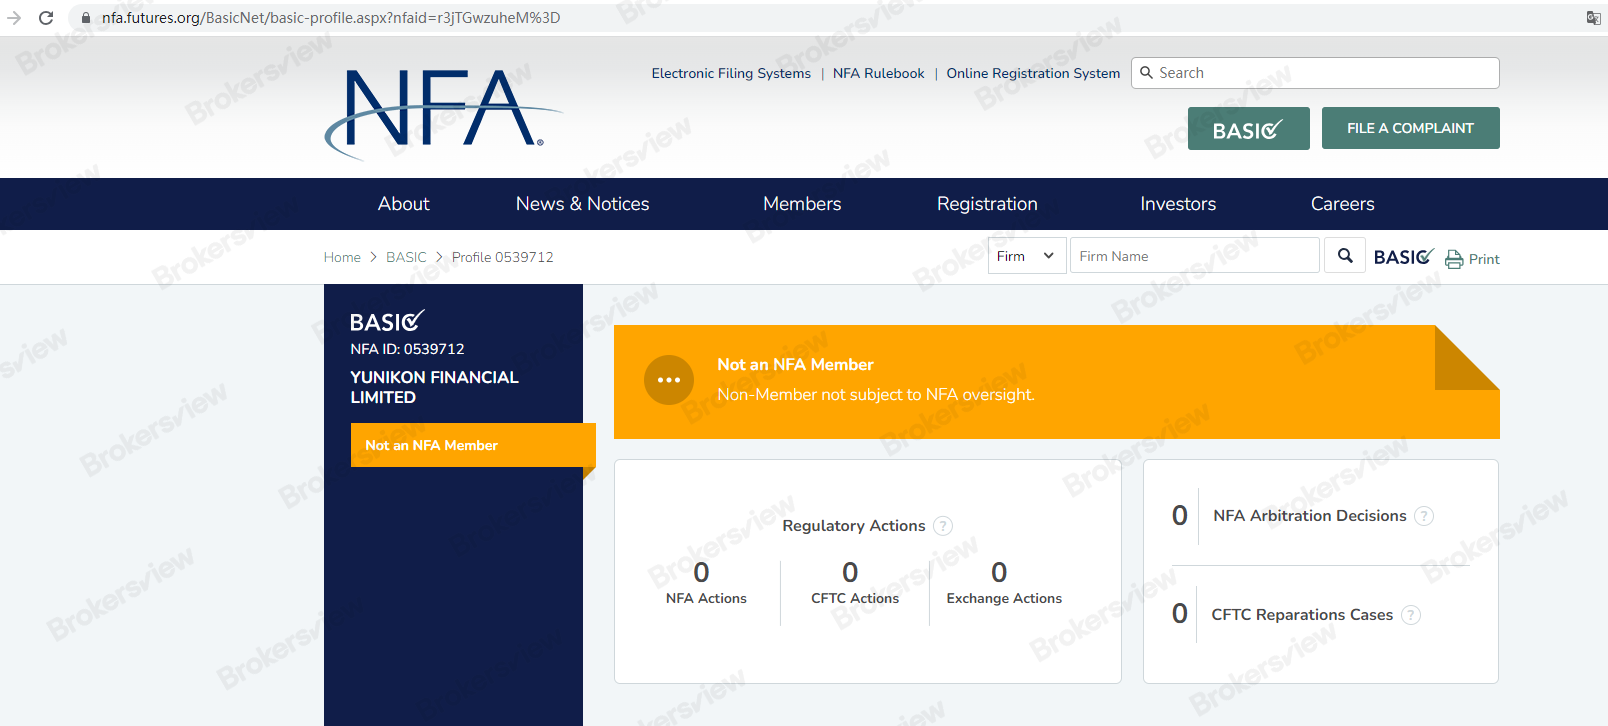Image resolution: width=1608 pixels, height=726 pixels.
Task: Expand the Firm search type dropdown
Action: 1026,256
